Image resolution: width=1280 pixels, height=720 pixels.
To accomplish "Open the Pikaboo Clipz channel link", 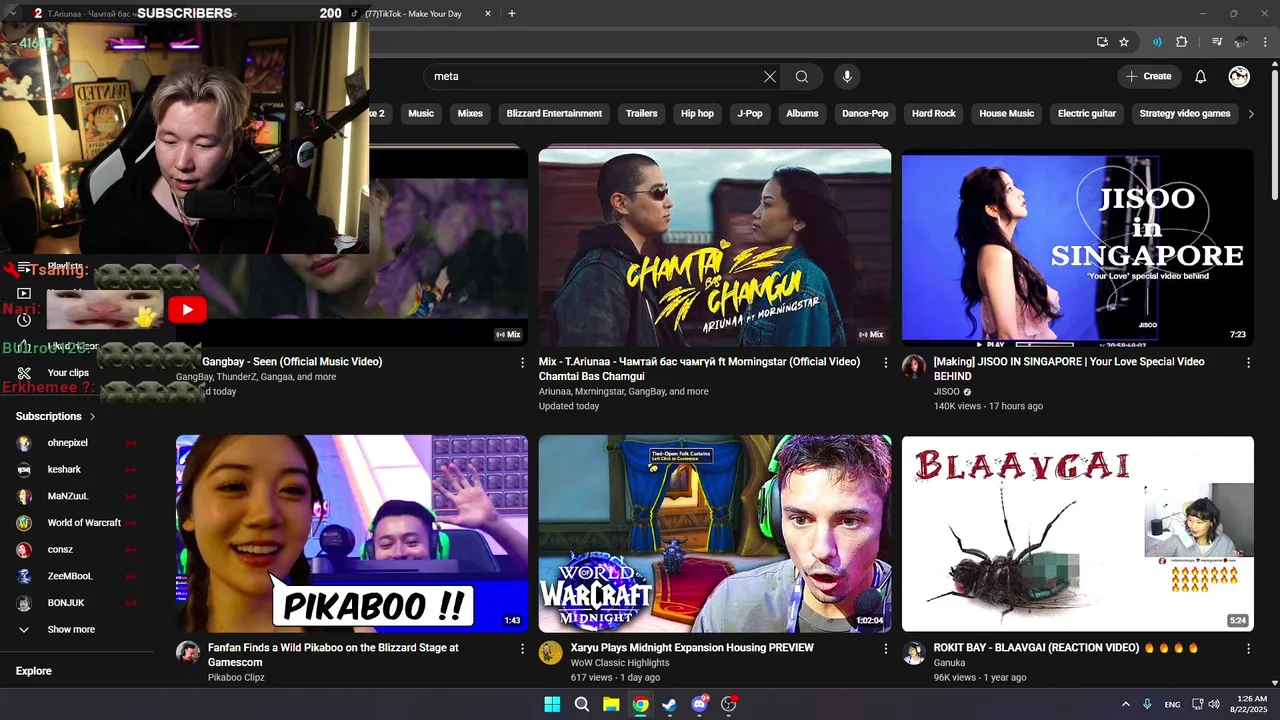I will 236,677.
